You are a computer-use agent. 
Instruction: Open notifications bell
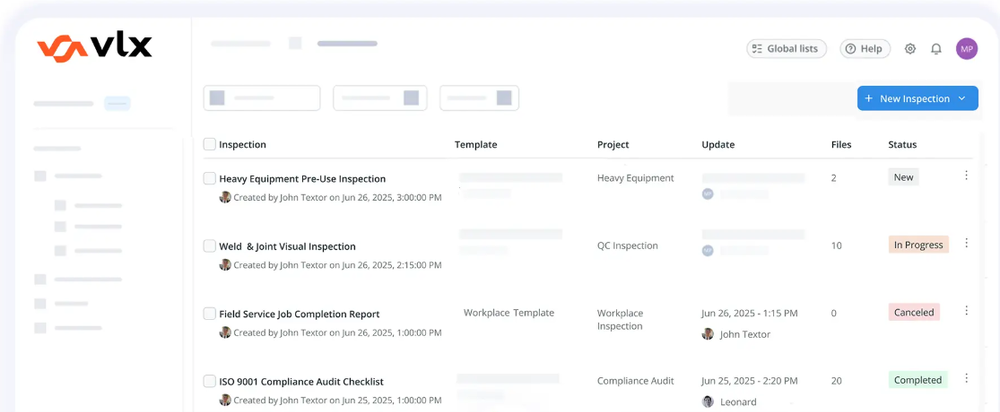[x=936, y=48]
